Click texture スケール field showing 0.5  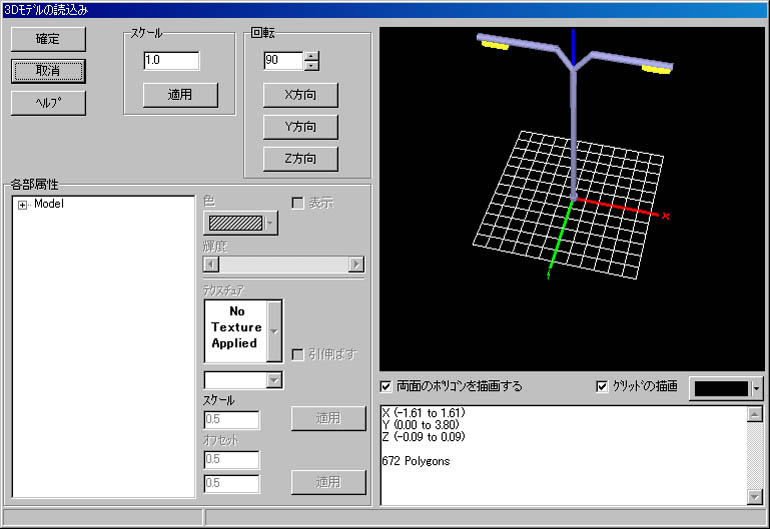pos(231,419)
